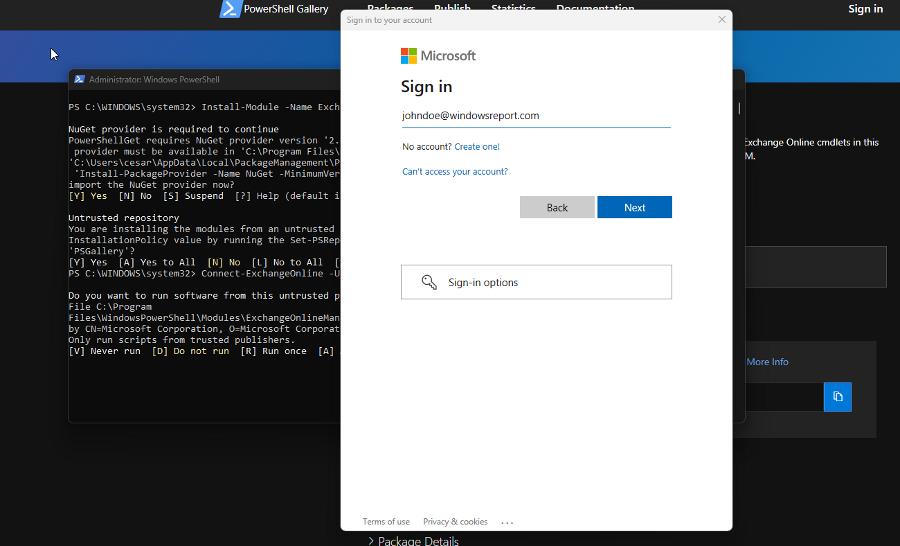
Task: Close the Sign in to your account dialog
Action: click(721, 20)
